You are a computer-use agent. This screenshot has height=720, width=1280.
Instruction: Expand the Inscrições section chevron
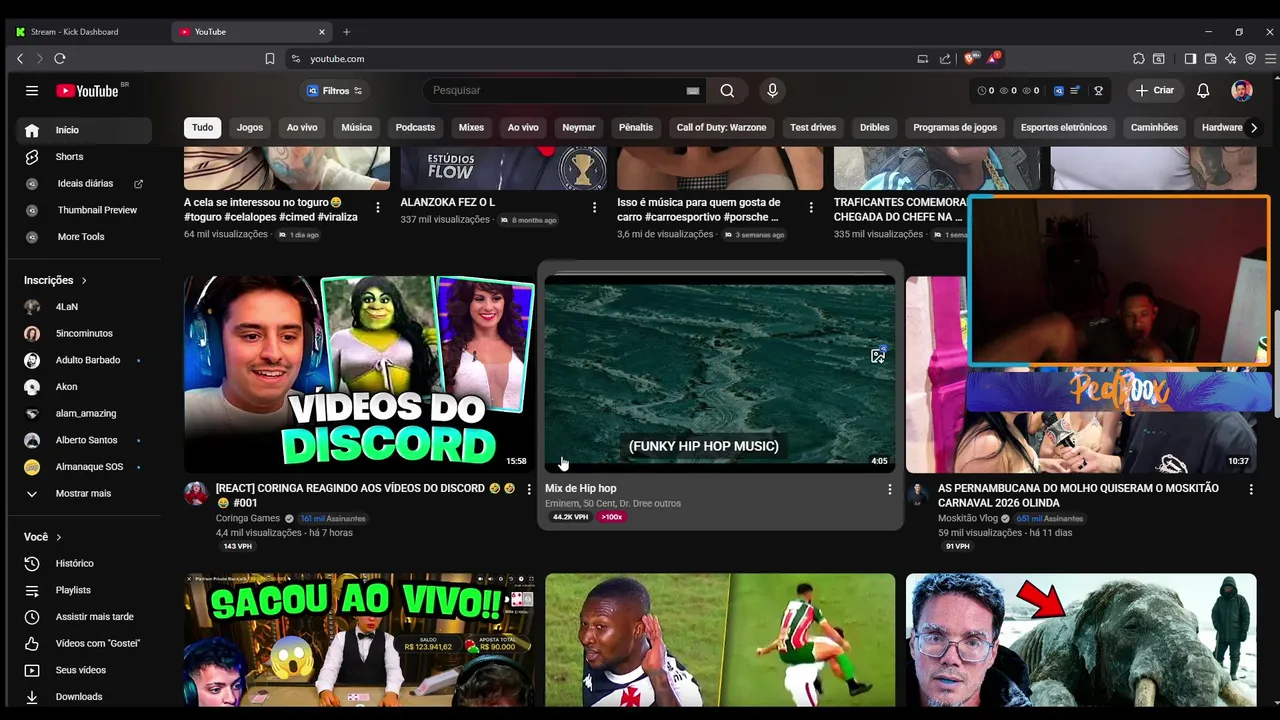(x=84, y=281)
